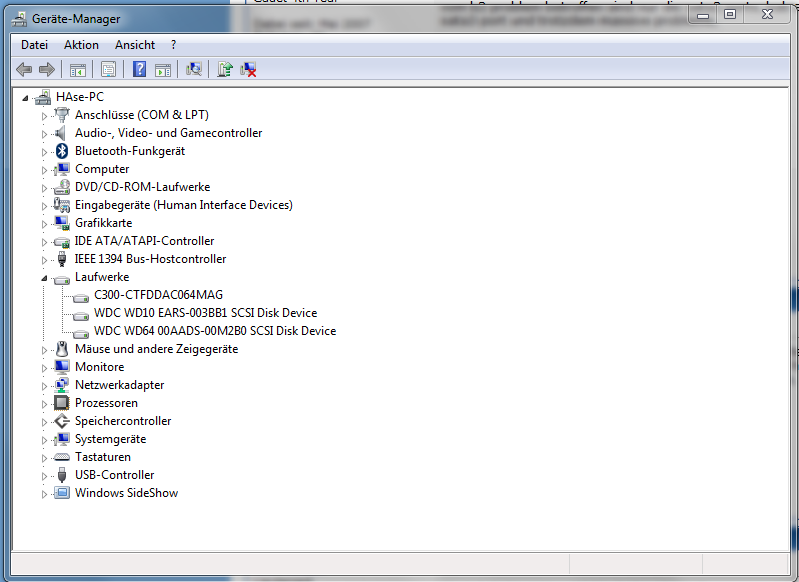Select the IEEE 1394 Bus-Hostcontroller label
Viewport: 799px width, 582px height.
150,259
